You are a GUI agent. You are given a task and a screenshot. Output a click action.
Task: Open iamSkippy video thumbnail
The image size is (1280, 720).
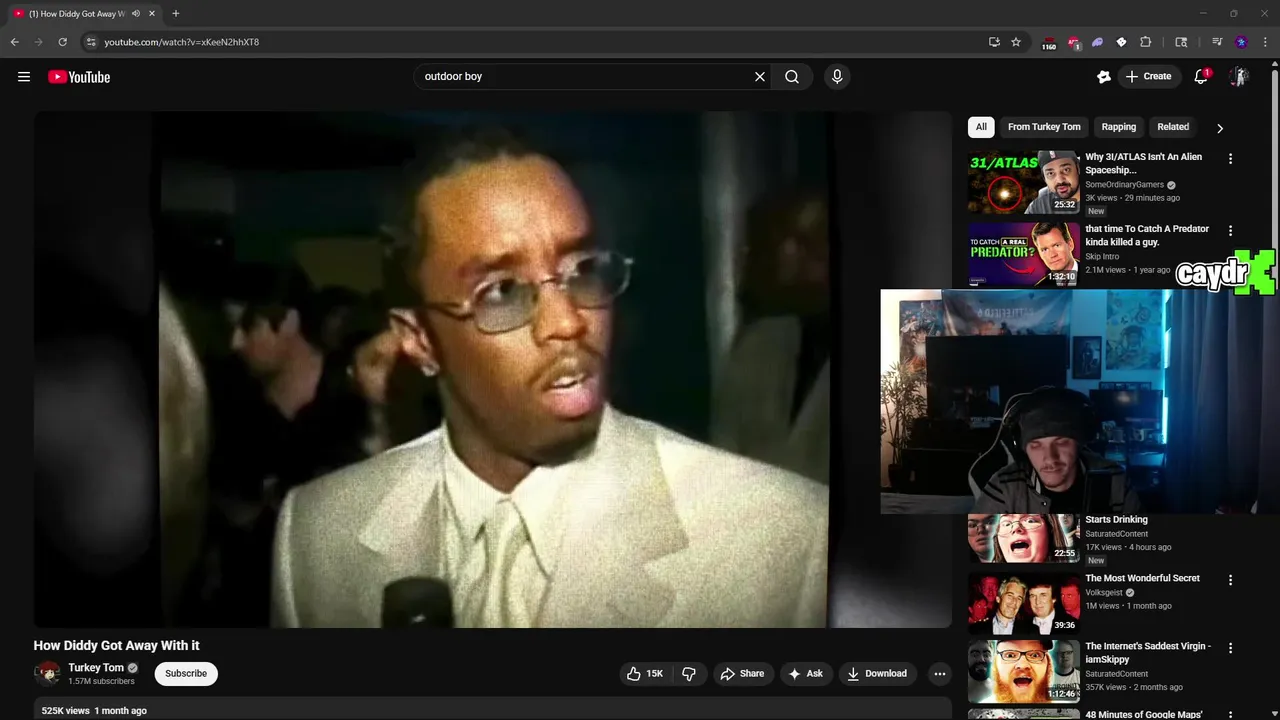point(1024,671)
